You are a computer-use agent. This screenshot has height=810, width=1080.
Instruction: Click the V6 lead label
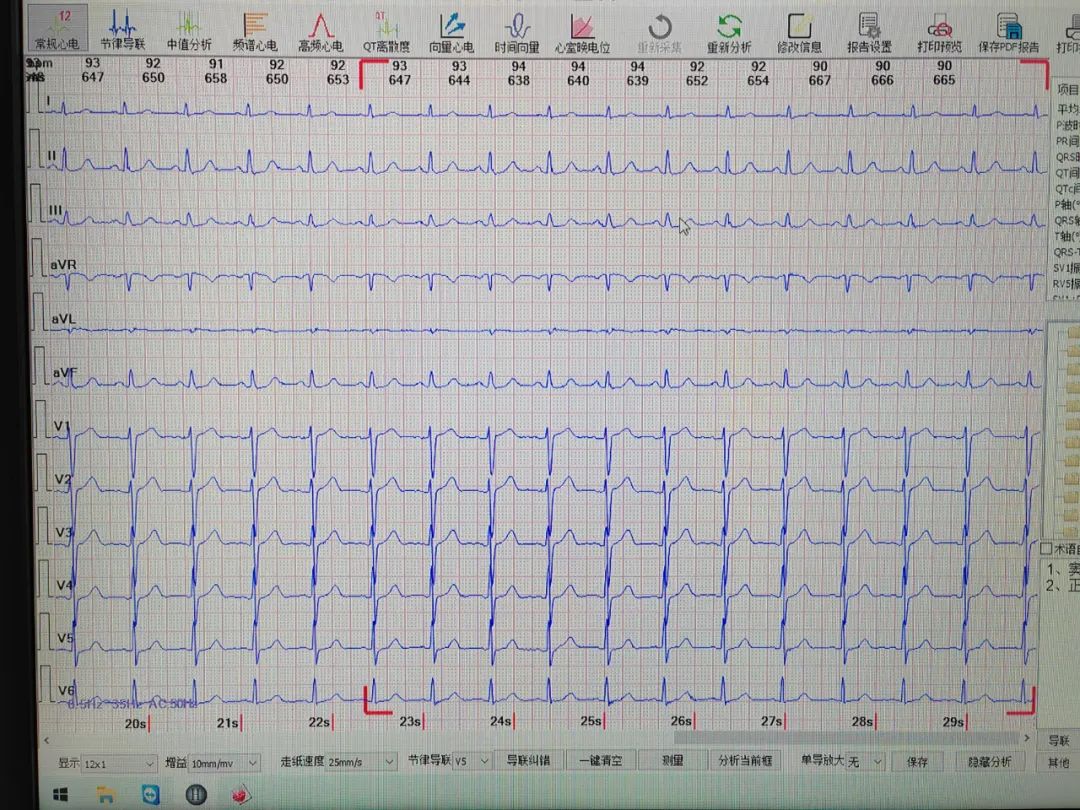click(x=66, y=689)
